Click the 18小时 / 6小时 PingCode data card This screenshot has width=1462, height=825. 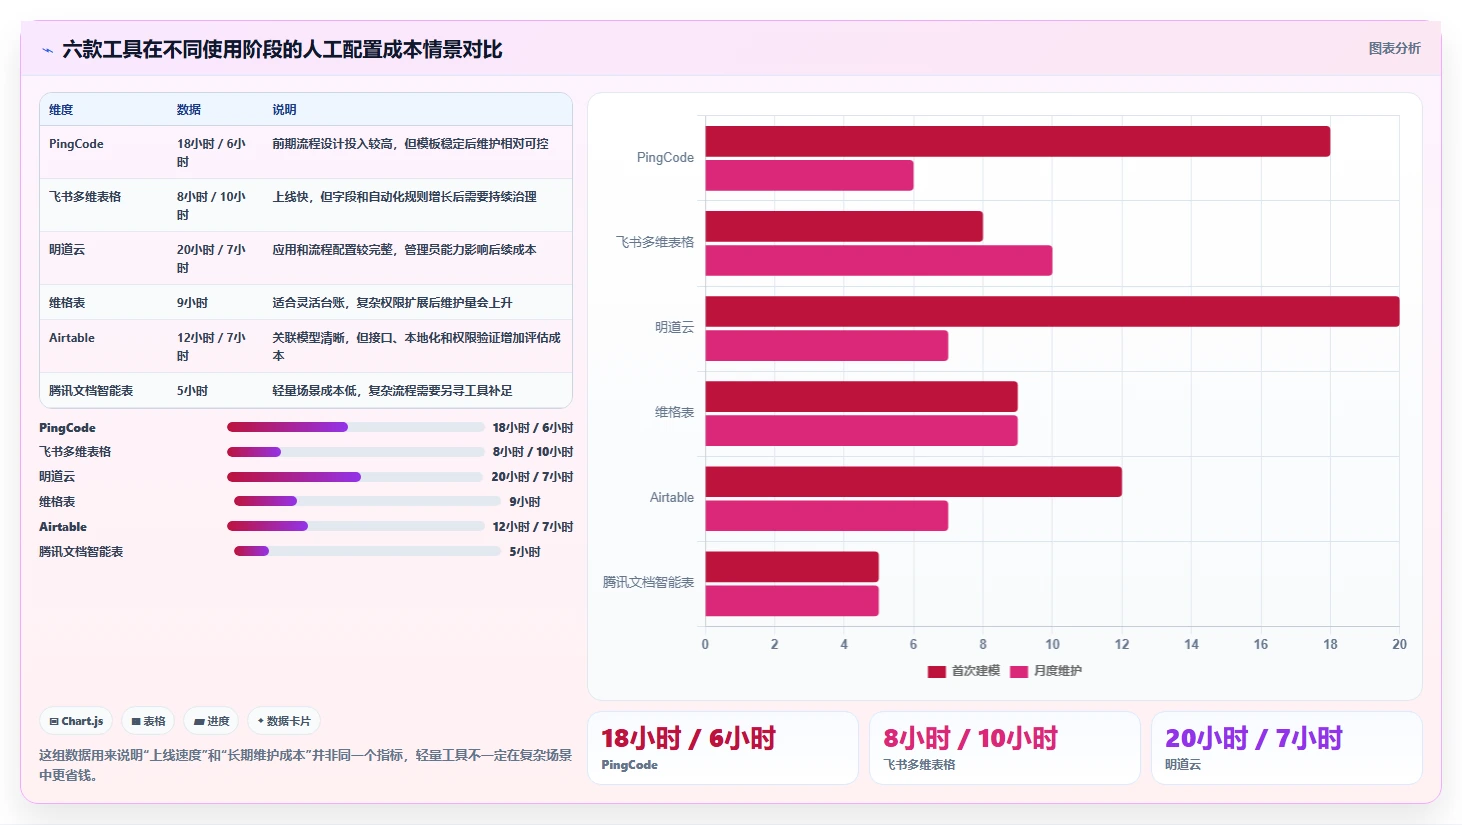coord(723,748)
